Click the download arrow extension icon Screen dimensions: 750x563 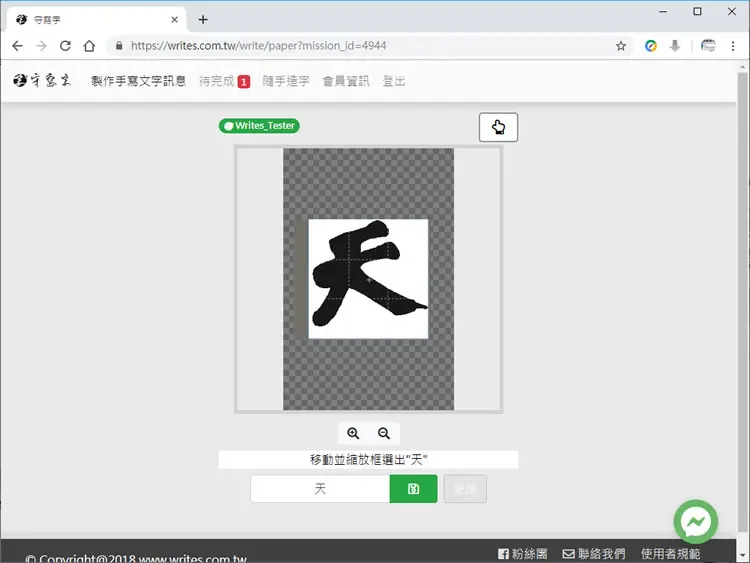tap(675, 46)
